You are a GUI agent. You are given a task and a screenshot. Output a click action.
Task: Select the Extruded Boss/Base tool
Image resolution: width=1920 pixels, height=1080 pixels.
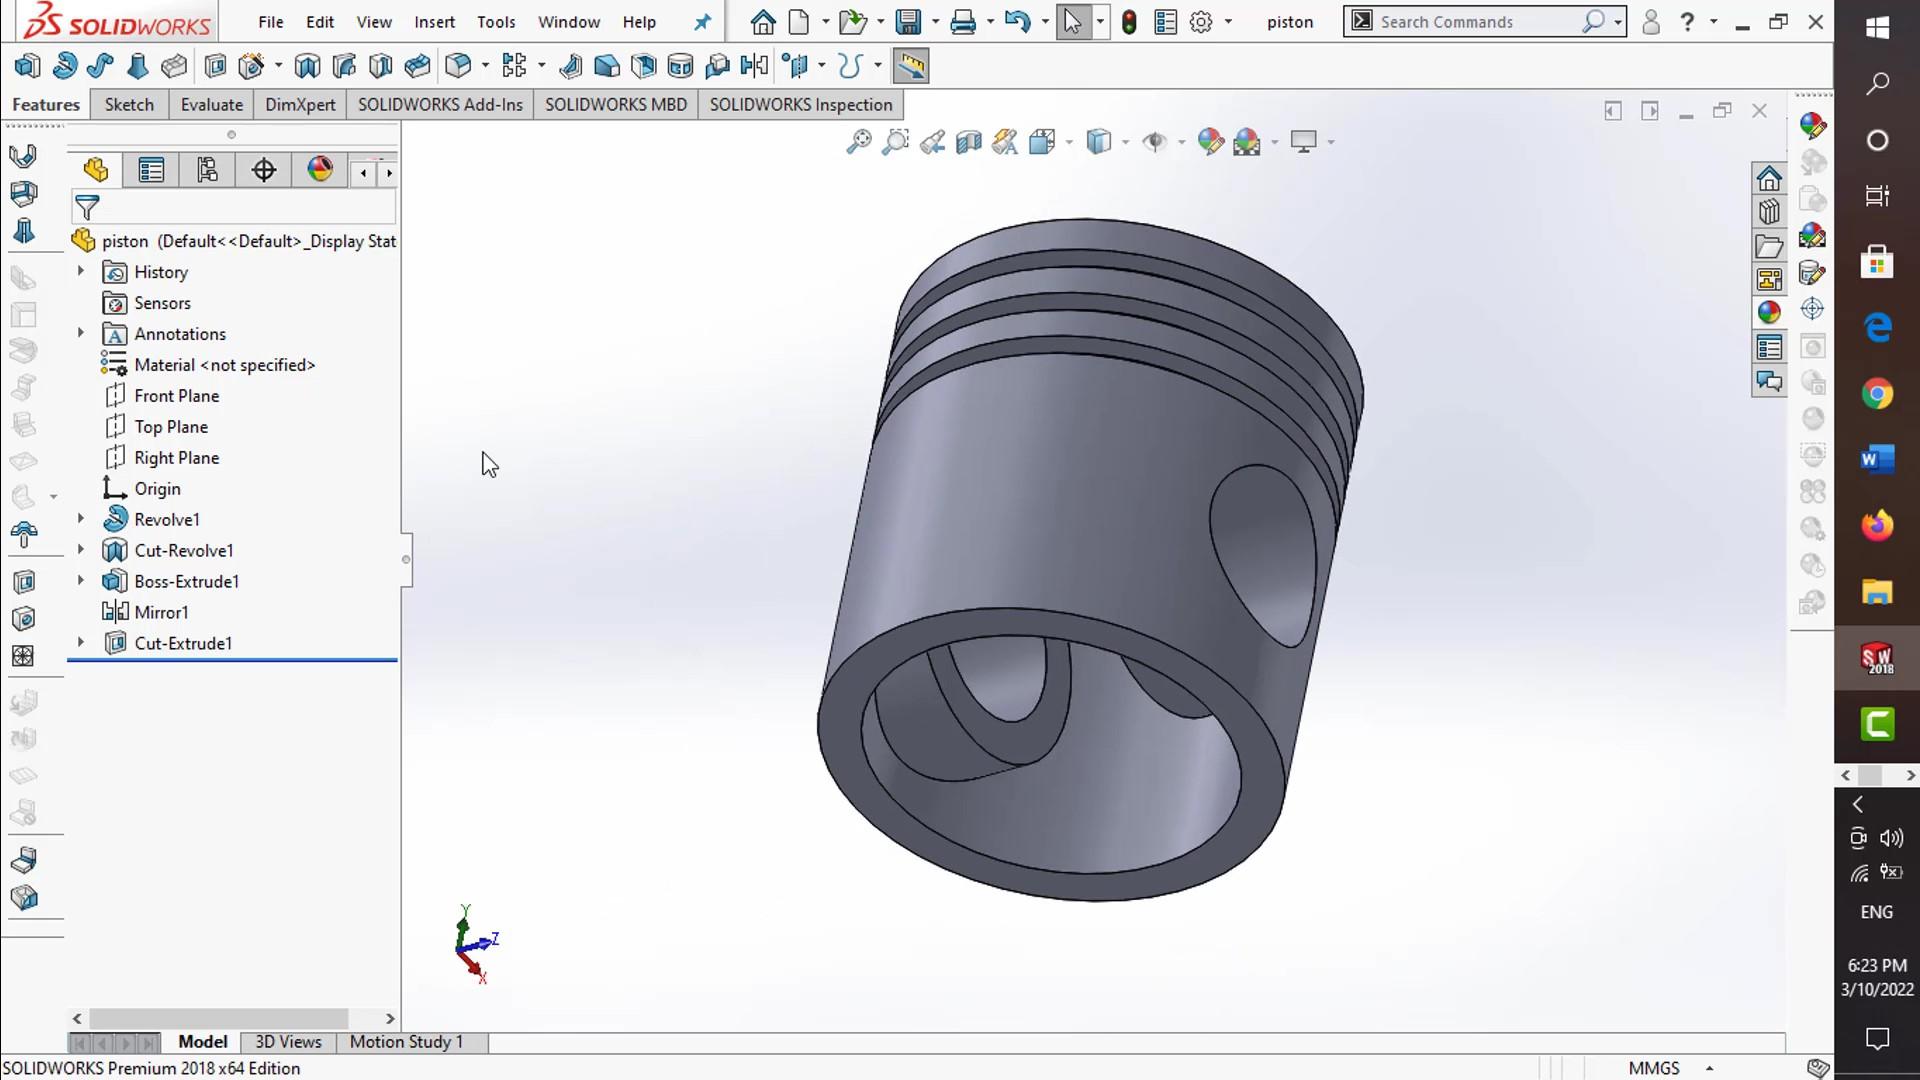pos(27,65)
